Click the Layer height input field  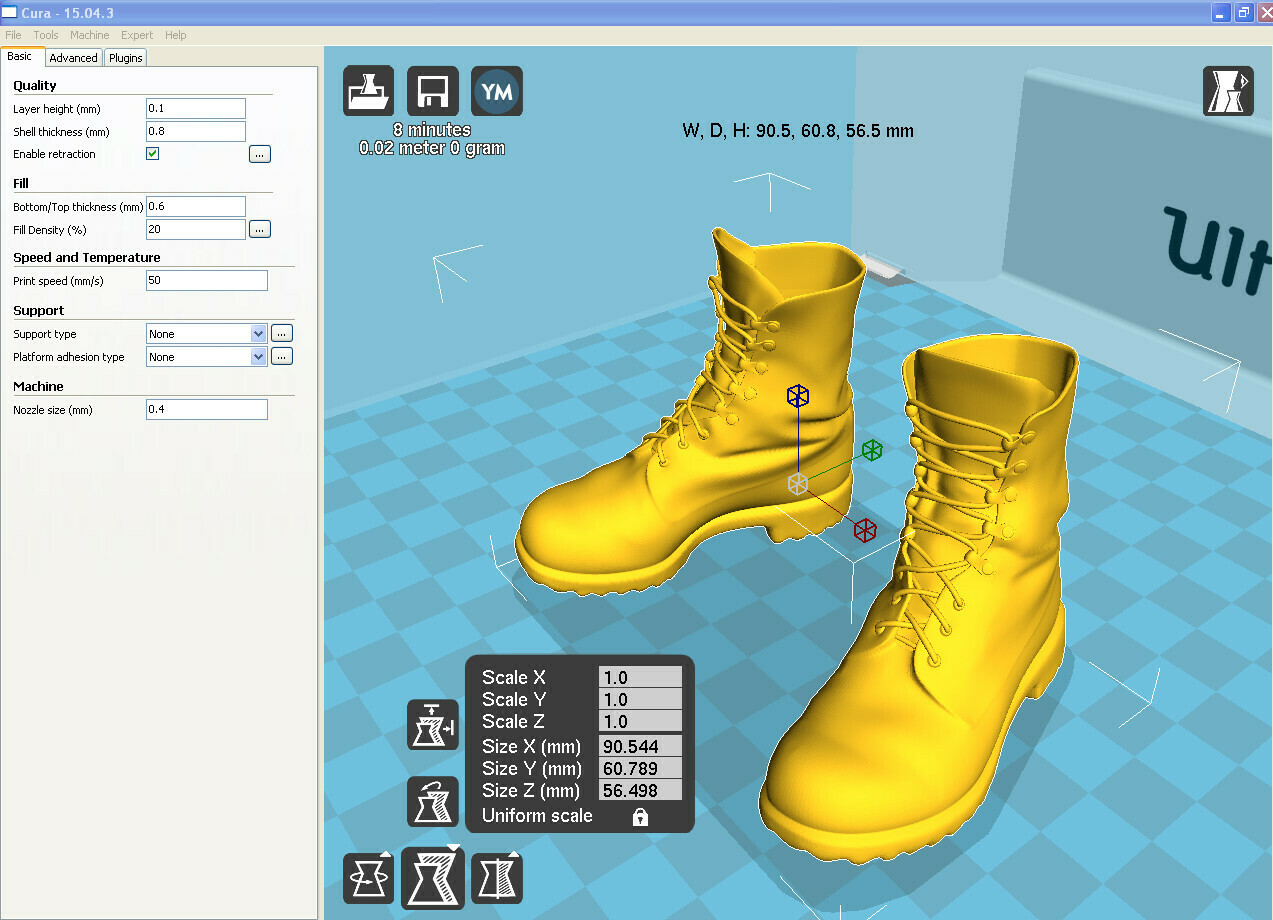[x=196, y=109]
